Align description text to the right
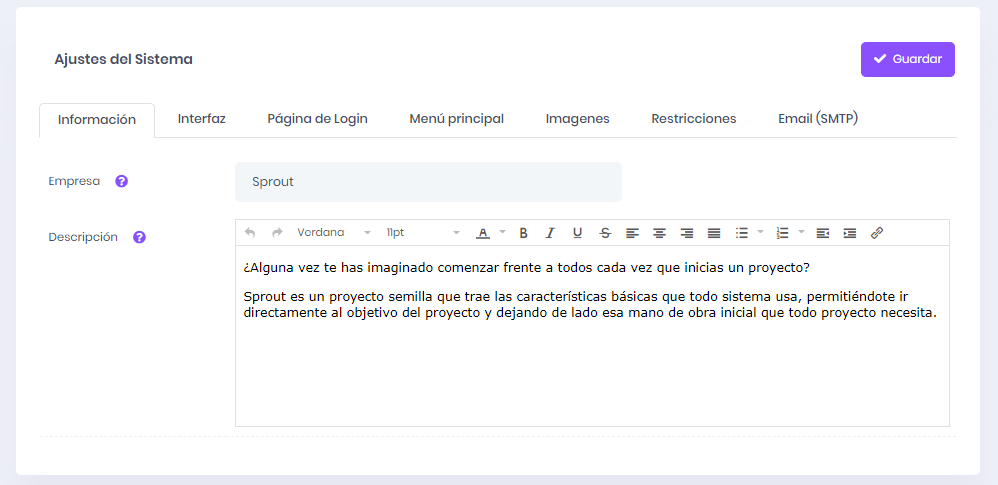998x485 pixels. (x=687, y=233)
